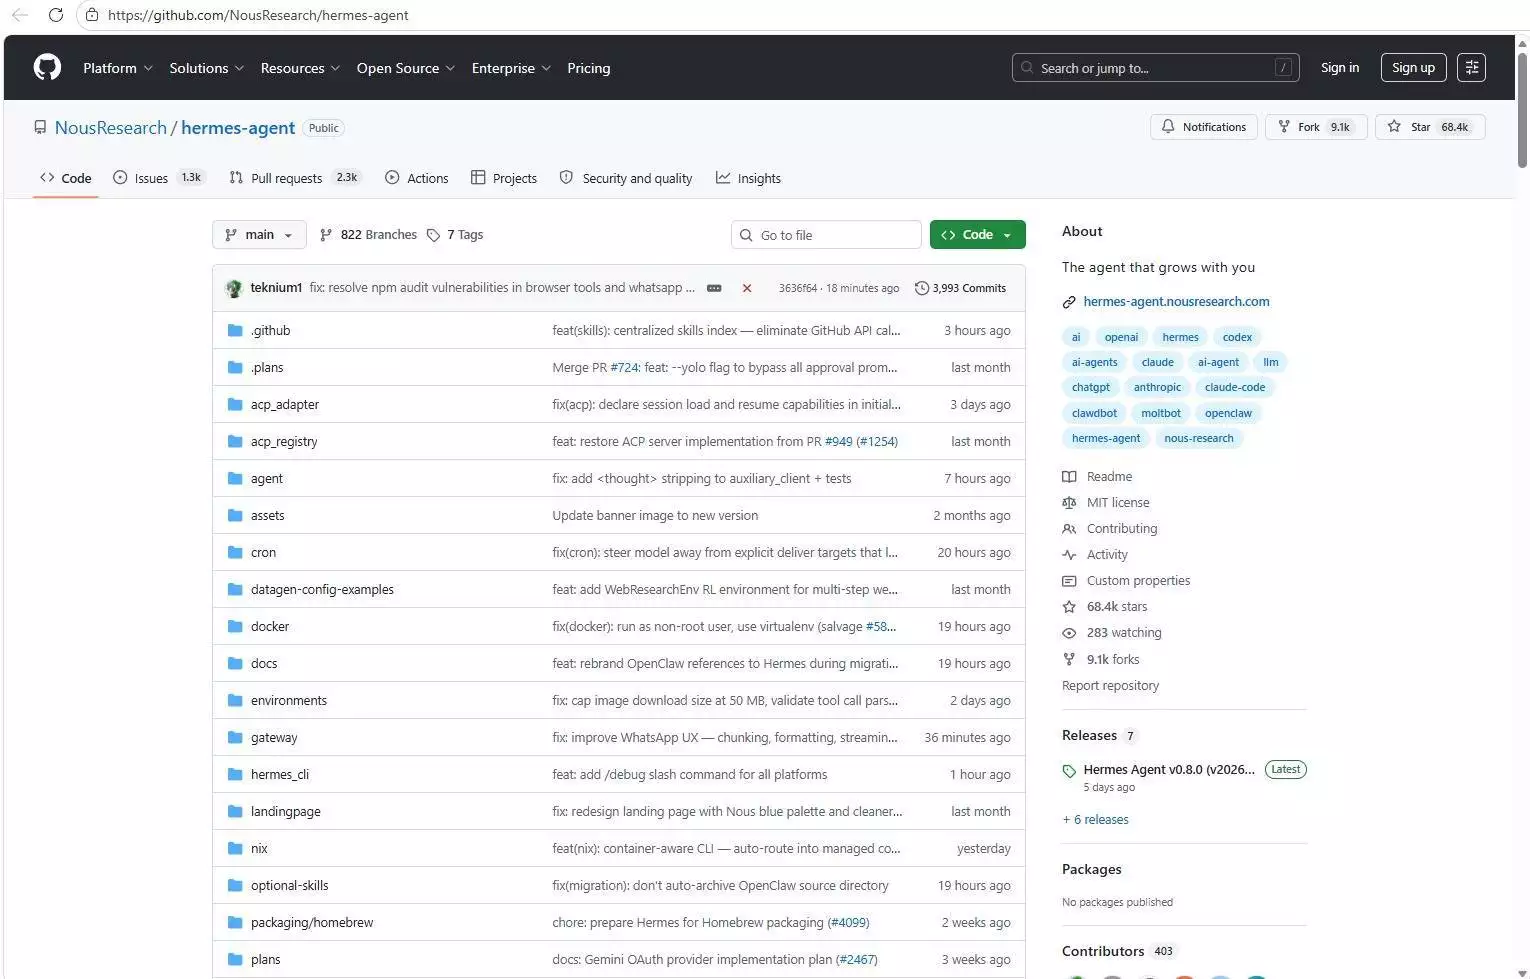Open hermes-agent.nousresearch.com website link
1530x979 pixels.
[1176, 301]
